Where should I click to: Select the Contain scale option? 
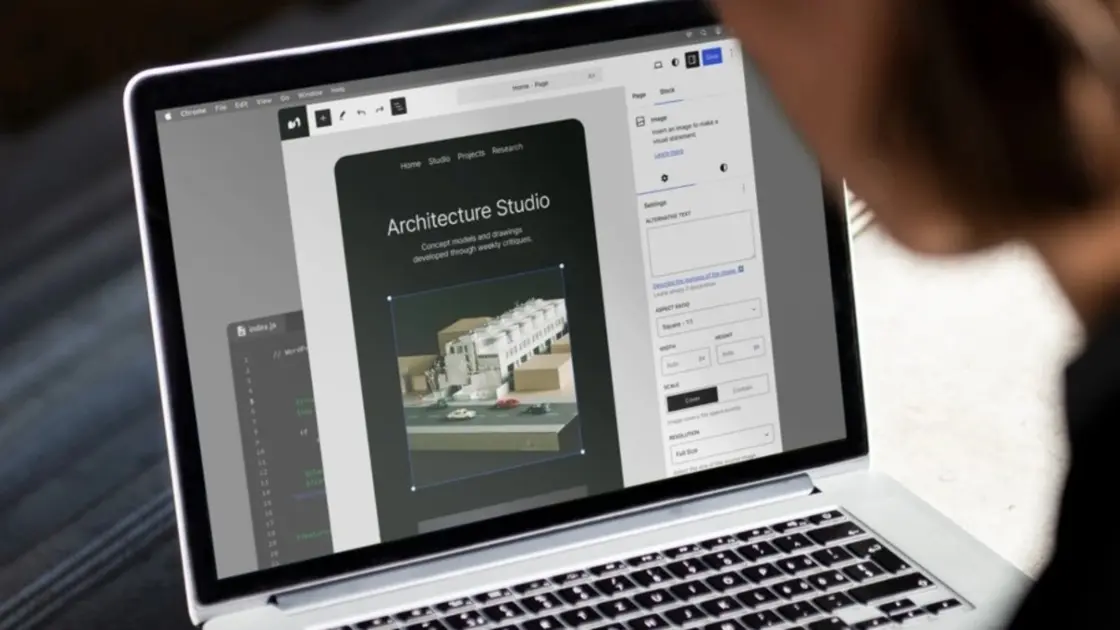pos(743,389)
